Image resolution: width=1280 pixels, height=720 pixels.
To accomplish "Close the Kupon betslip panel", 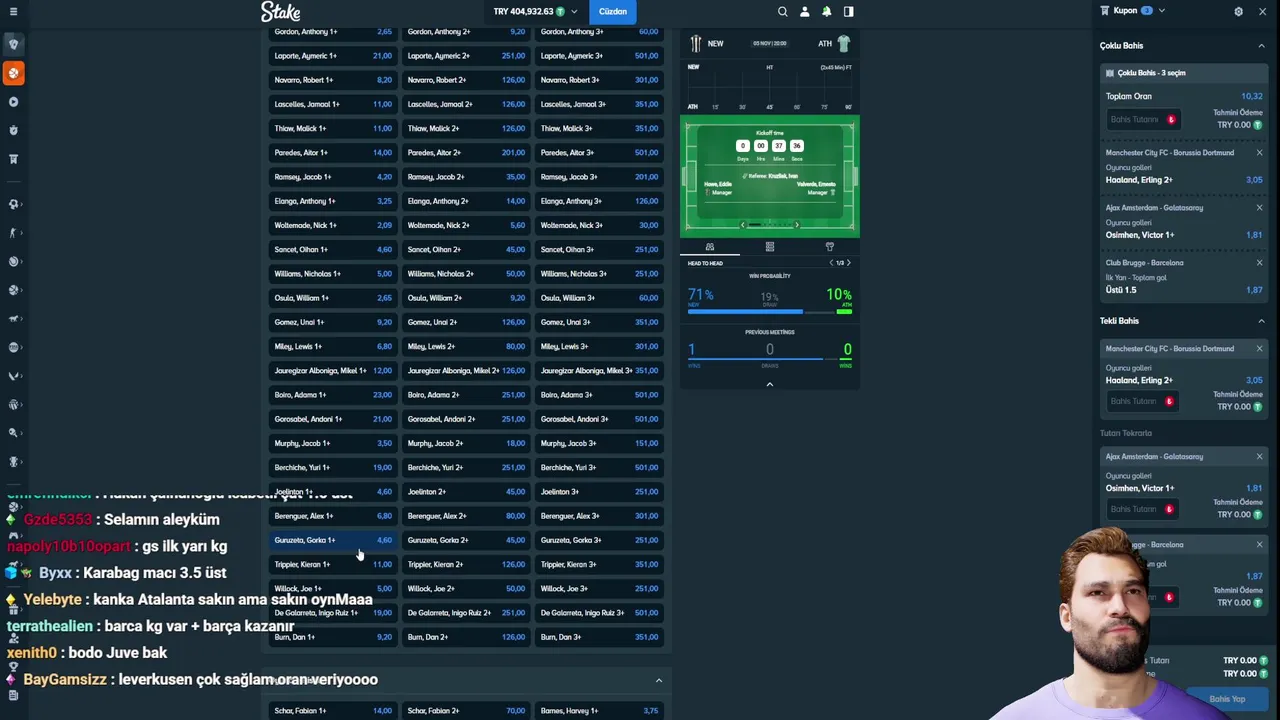I will [1261, 11].
